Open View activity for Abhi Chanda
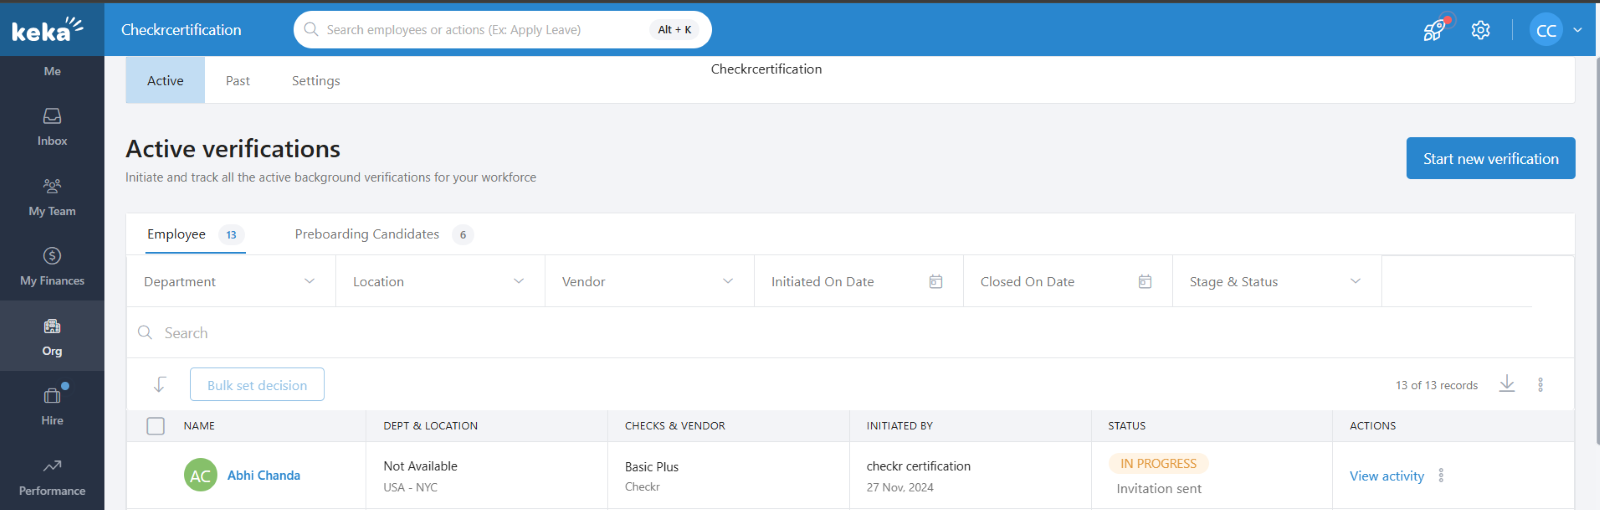 point(1386,476)
